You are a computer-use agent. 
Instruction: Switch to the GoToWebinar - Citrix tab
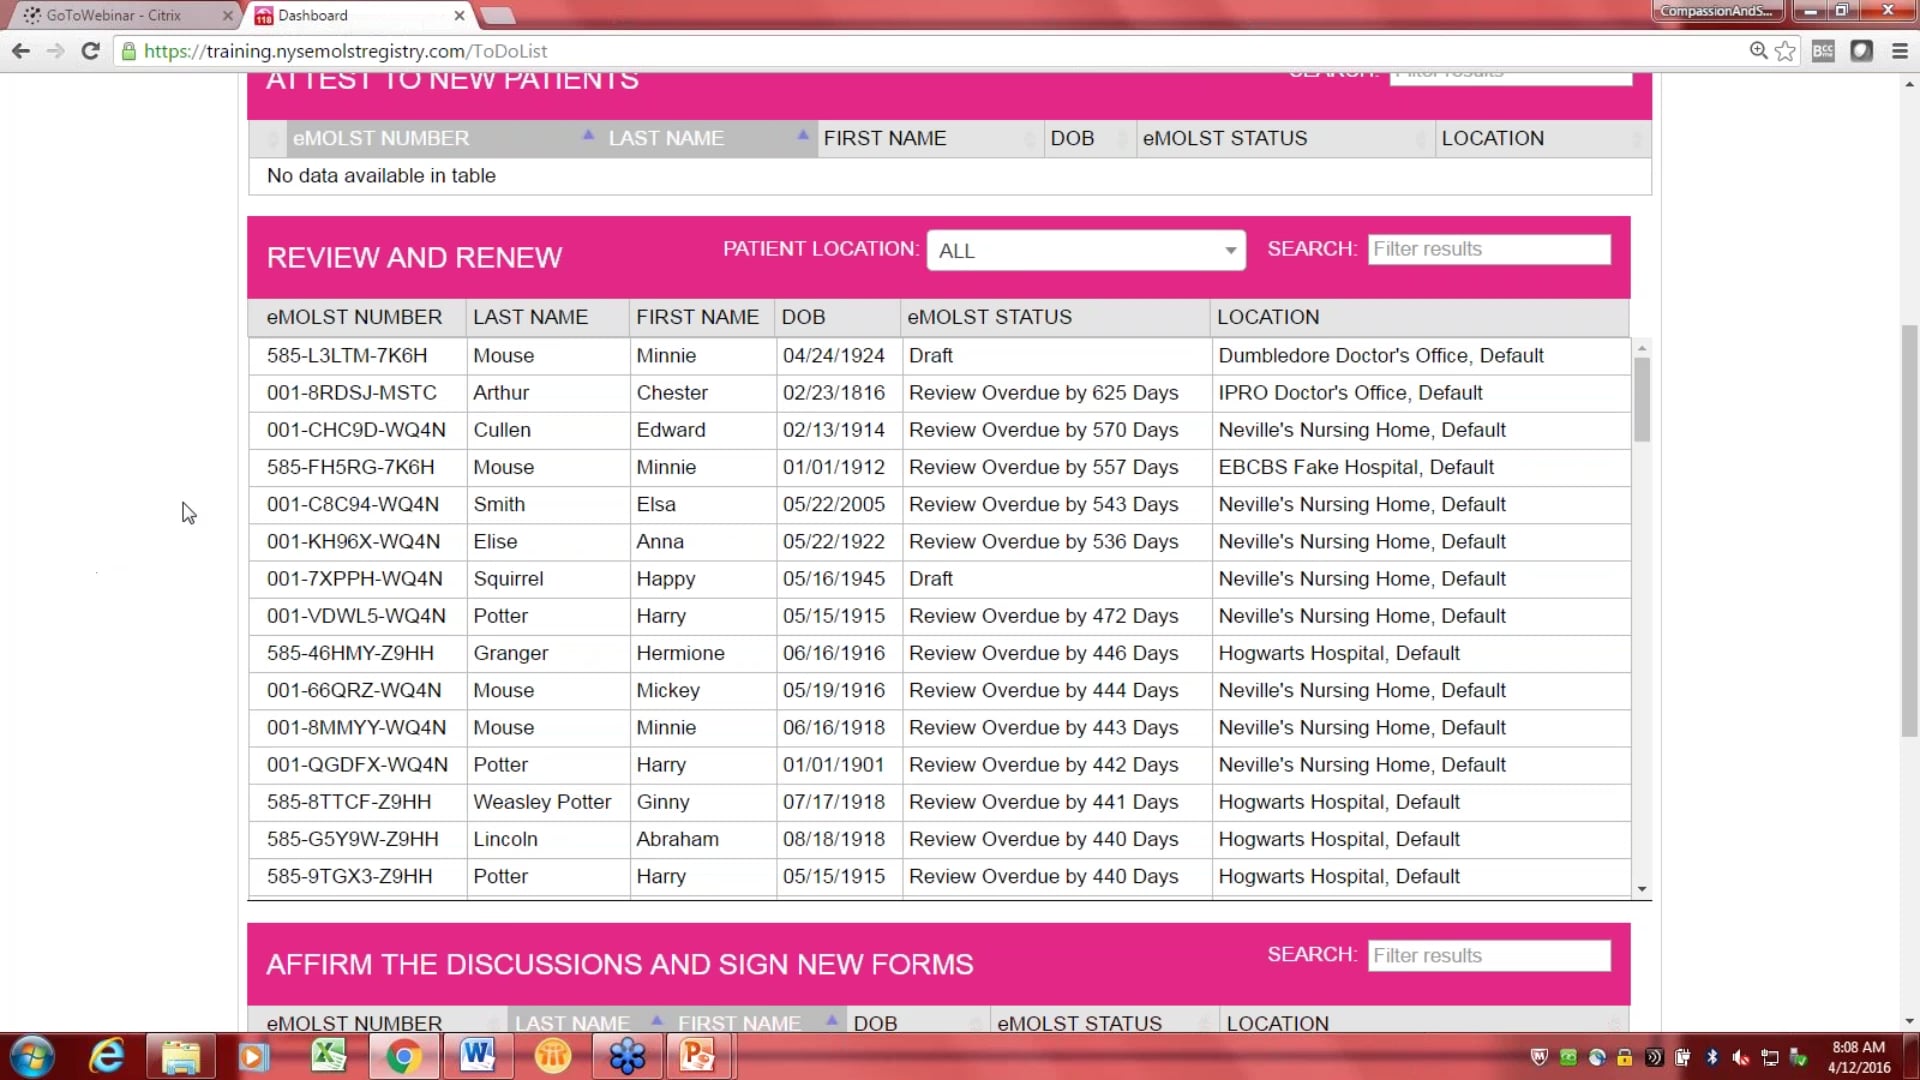click(115, 15)
